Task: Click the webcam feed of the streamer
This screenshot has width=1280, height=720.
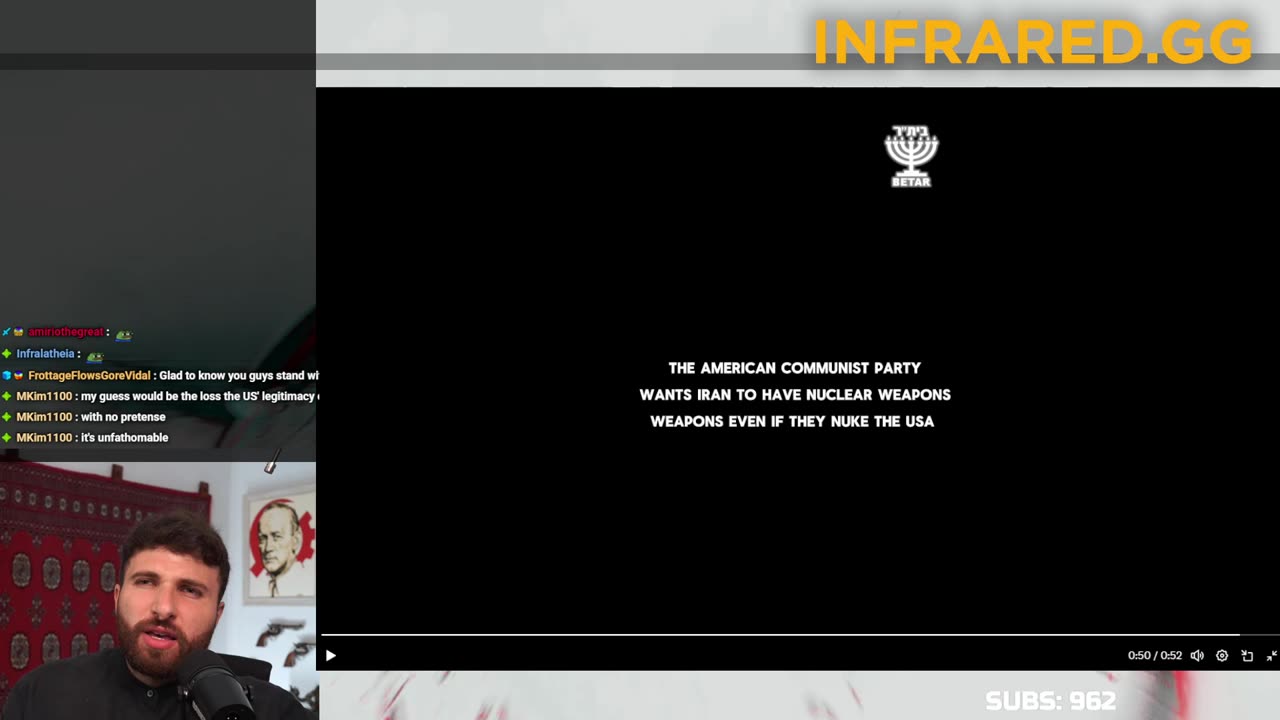Action: 158,590
